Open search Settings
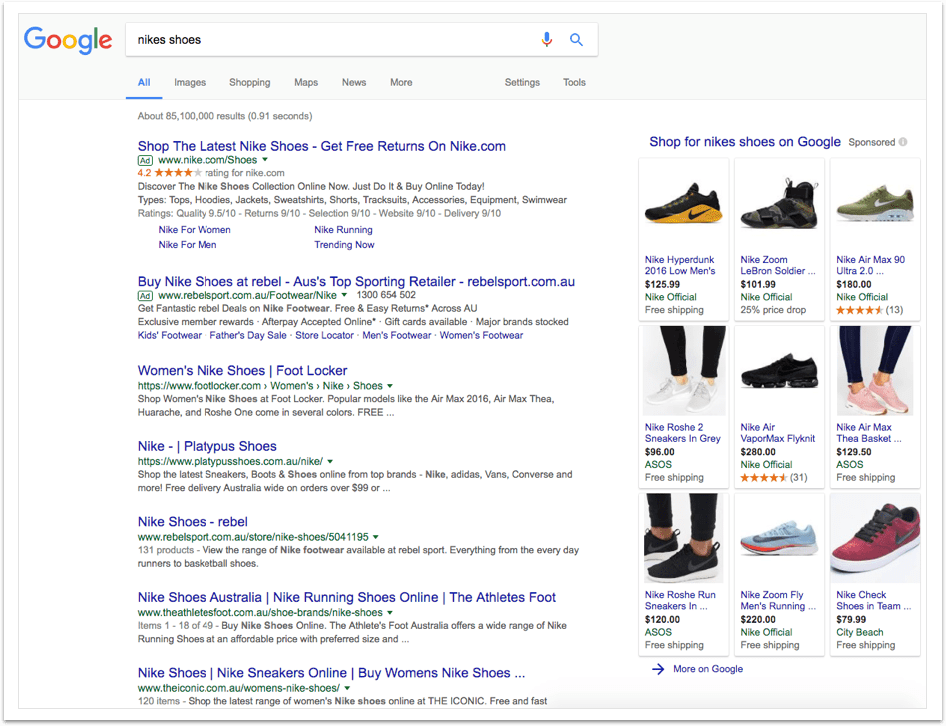The height and width of the screenshot is (726, 946). [522, 83]
